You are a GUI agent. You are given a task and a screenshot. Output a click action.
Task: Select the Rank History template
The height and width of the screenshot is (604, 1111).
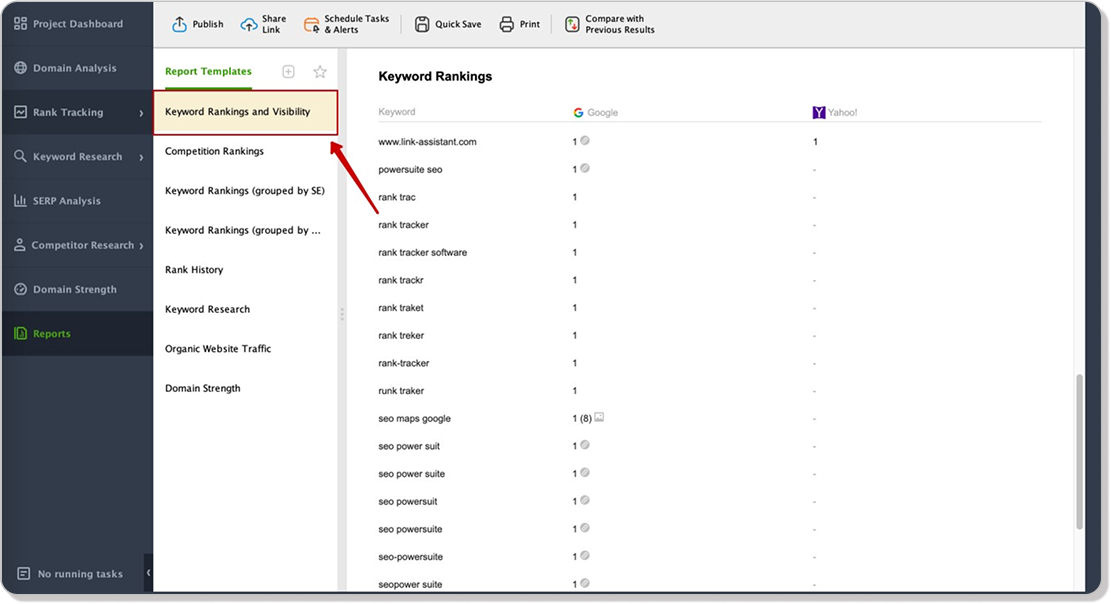[x=194, y=269]
